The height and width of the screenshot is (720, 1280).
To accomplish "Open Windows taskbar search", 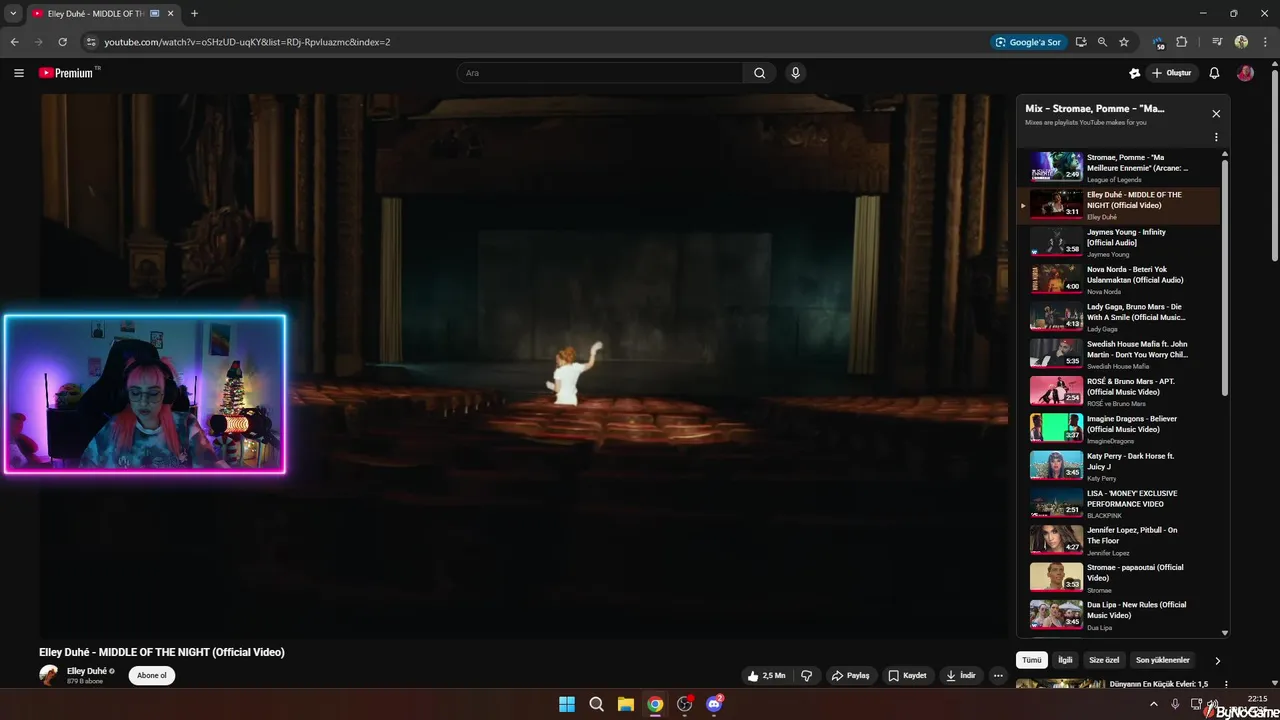I will tap(597, 704).
